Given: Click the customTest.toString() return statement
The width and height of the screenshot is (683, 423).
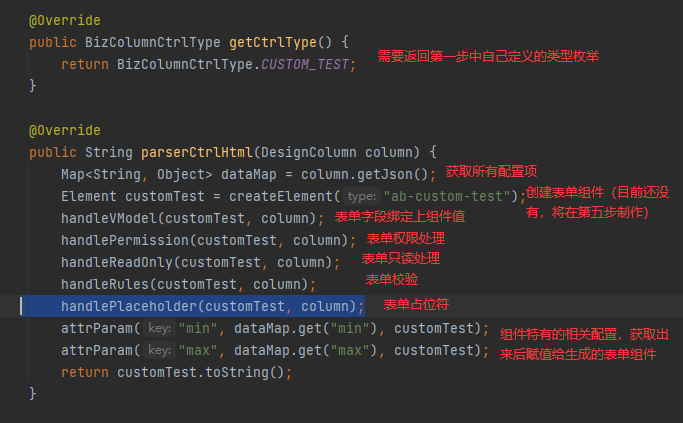Looking at the screenshot, I should 176,372.
